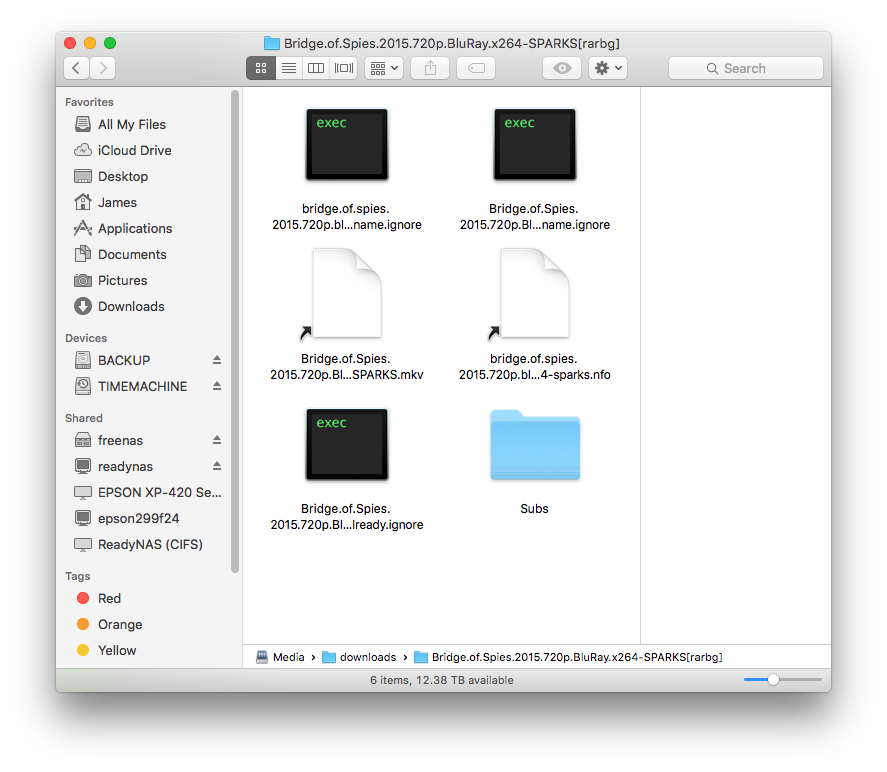Switch to Cover Flow view
The height and width of the screenshot is (772, 887).
pyautogui.click(x=343, y=68)
